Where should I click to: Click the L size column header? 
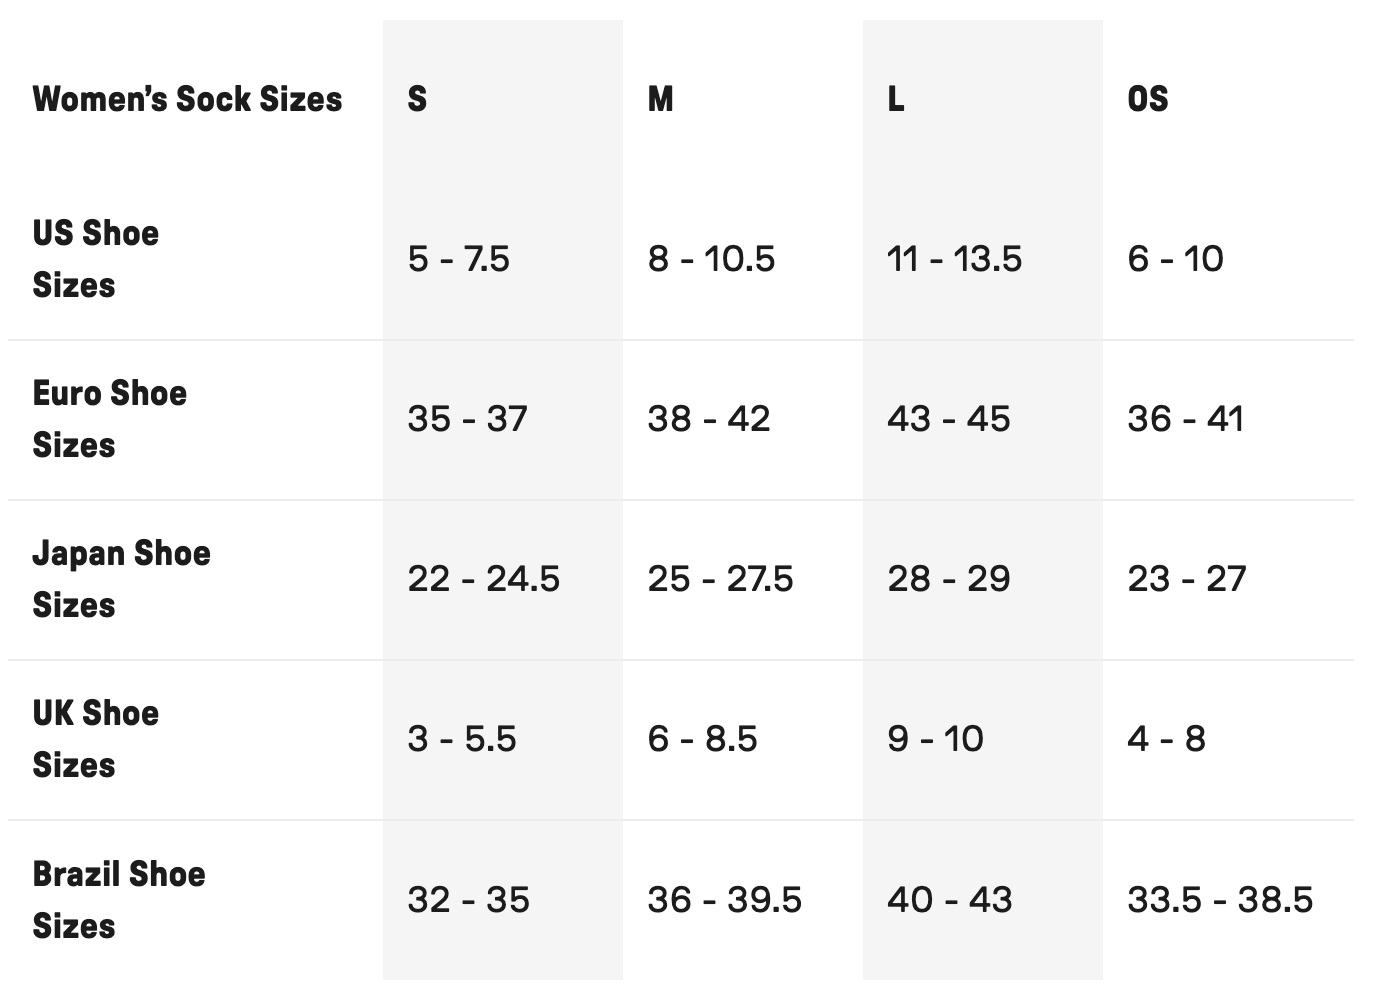(x=896, y=99)
